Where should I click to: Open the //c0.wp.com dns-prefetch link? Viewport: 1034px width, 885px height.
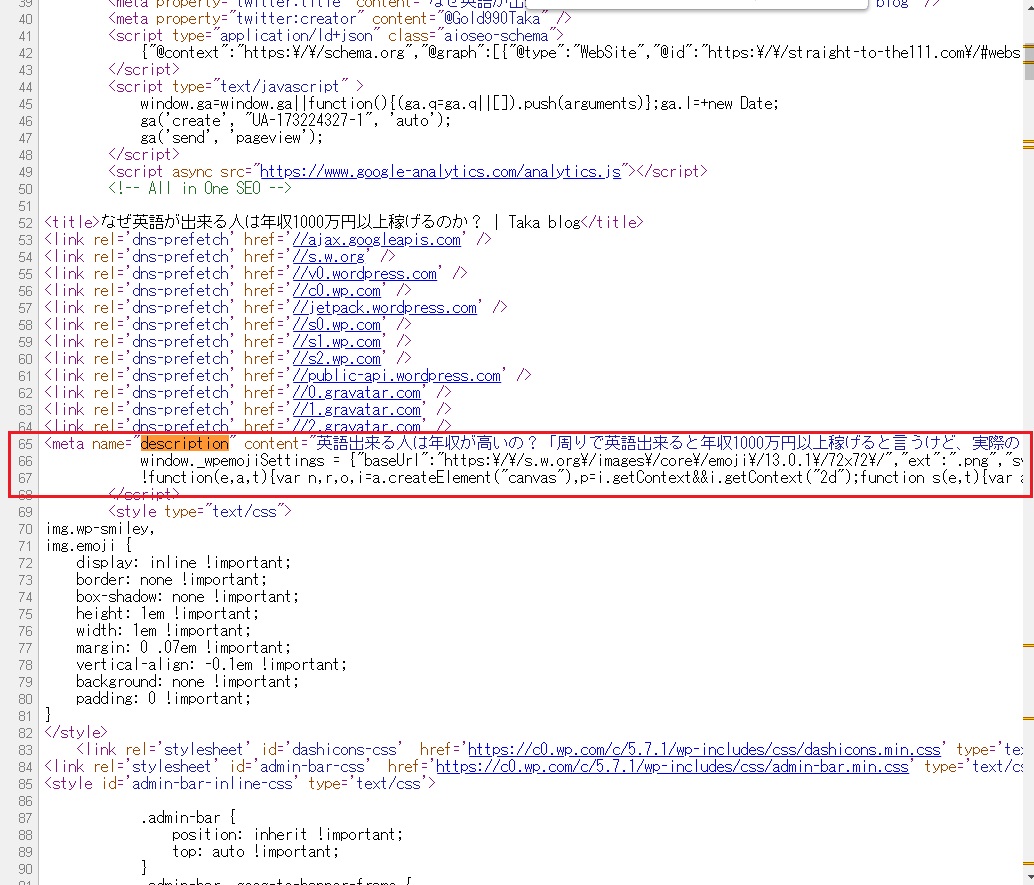coord(336,291)
